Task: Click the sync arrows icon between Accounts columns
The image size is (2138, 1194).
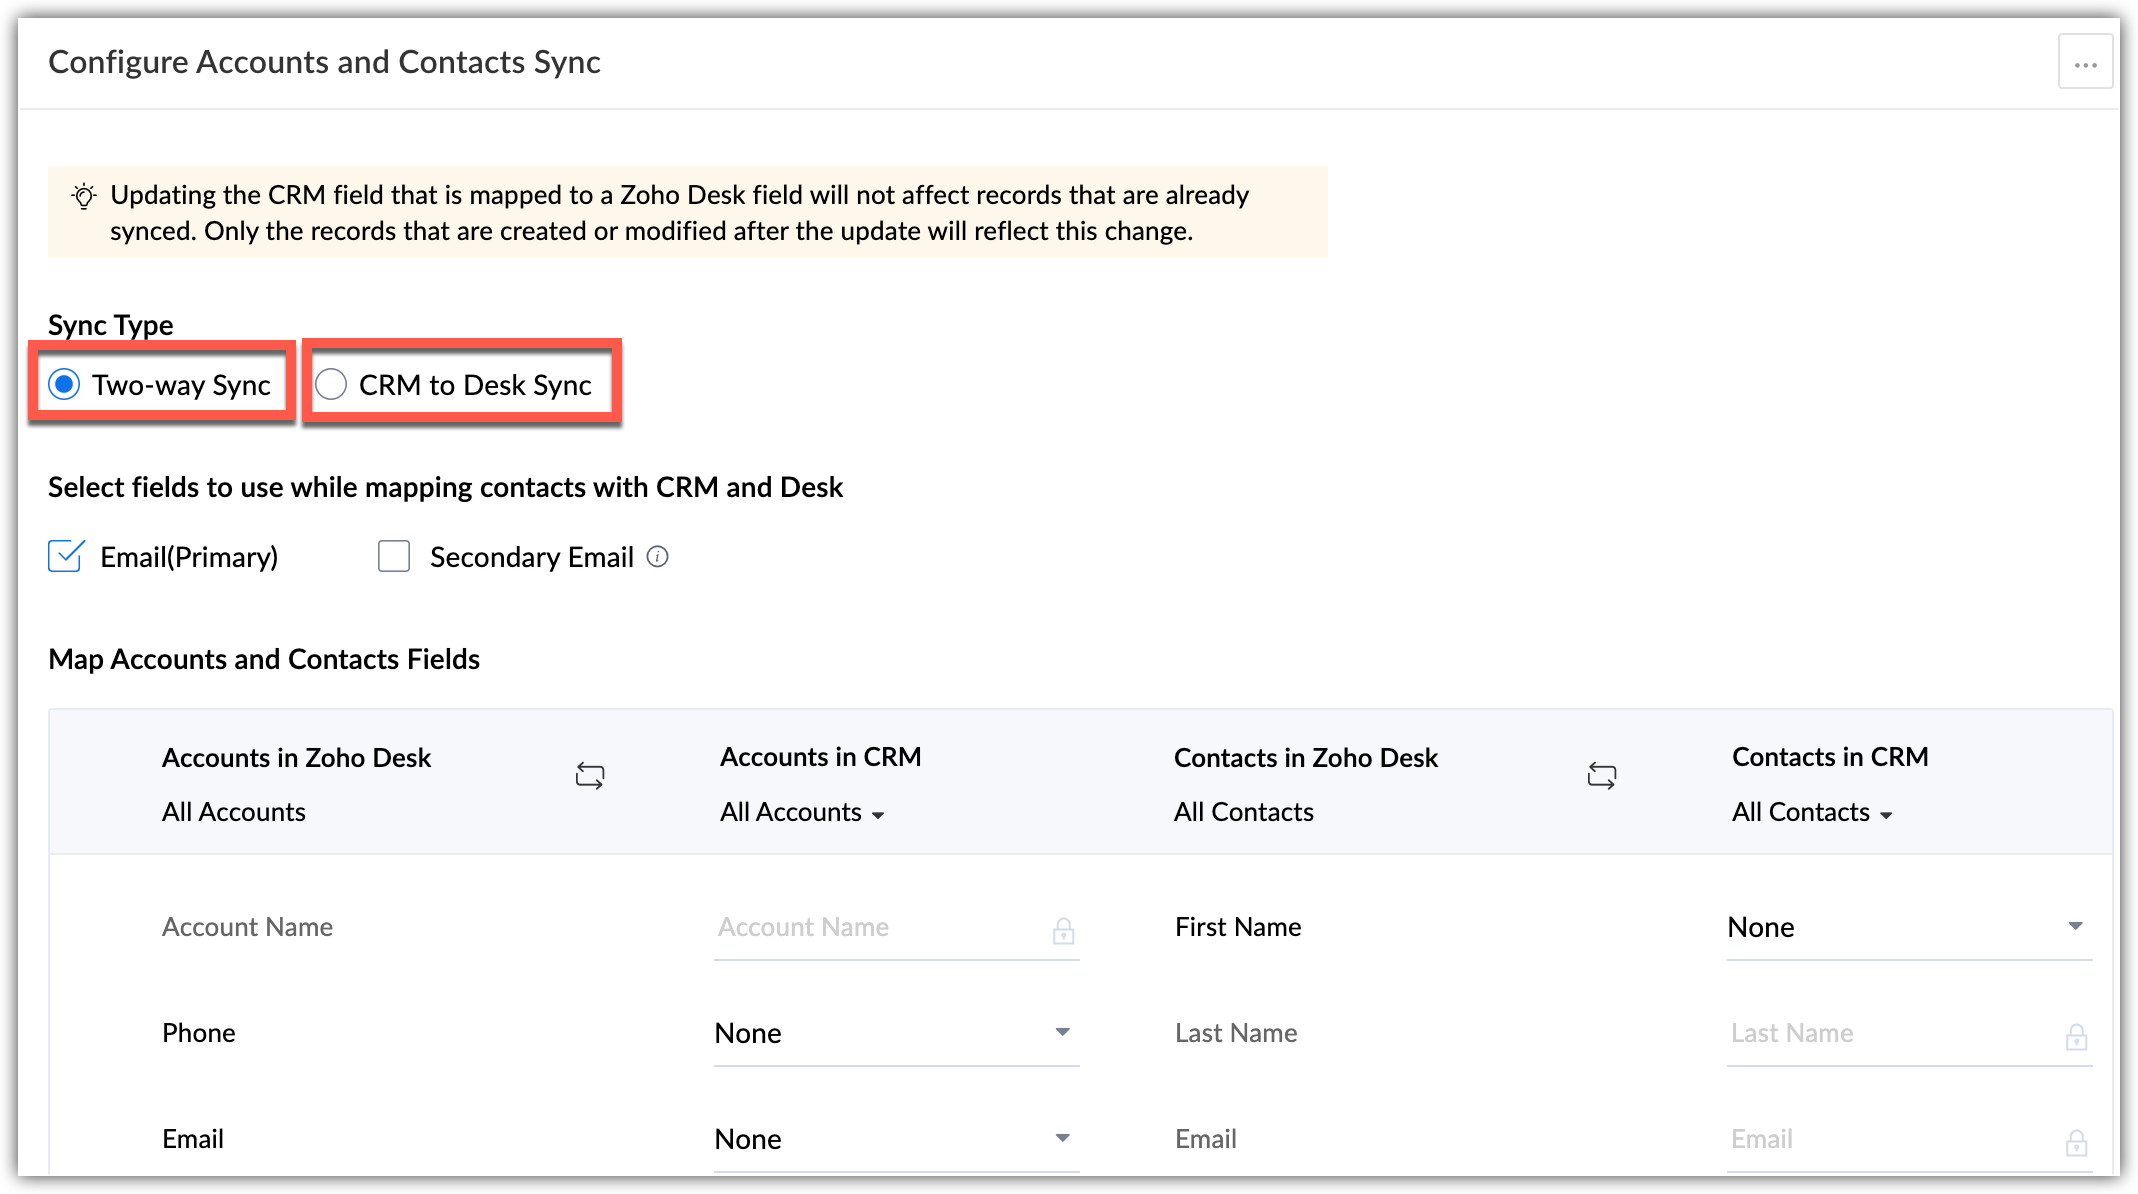Action: (590, 776)
